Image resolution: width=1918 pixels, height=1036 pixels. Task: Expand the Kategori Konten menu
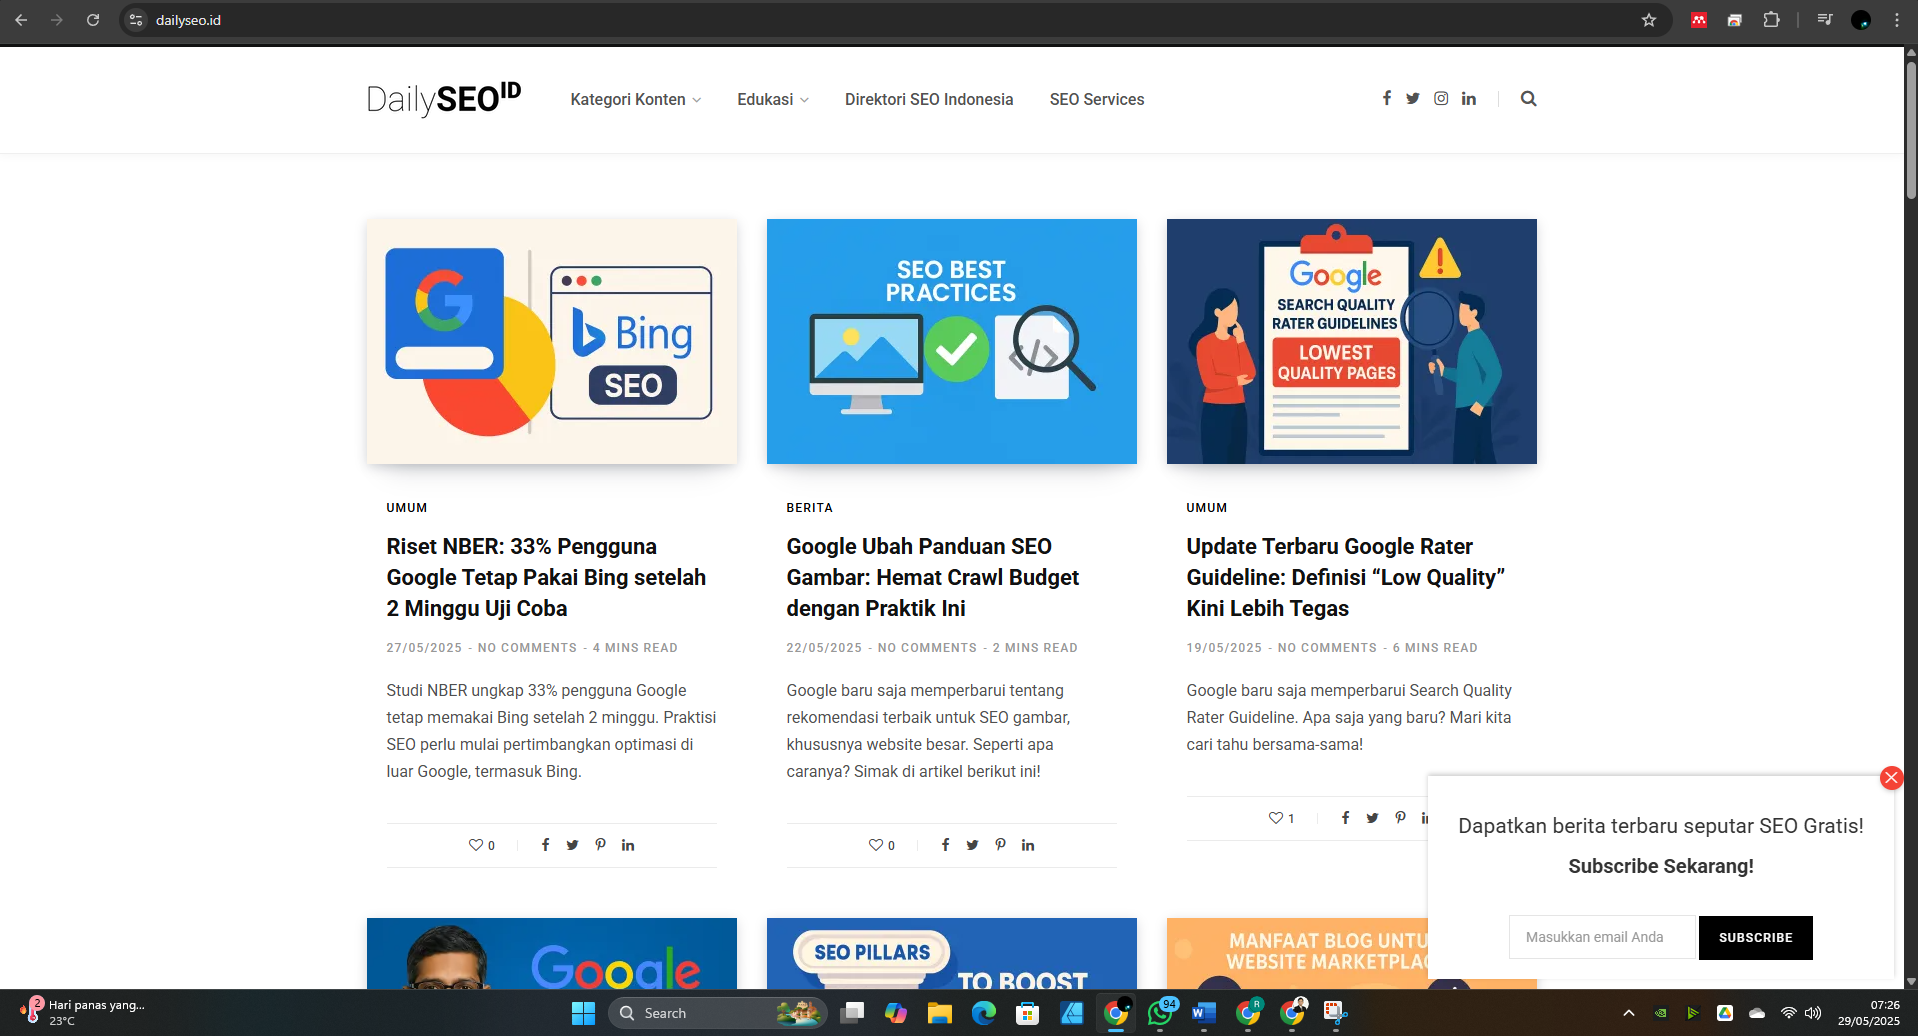pyautogui.click(x=636, y=99)
